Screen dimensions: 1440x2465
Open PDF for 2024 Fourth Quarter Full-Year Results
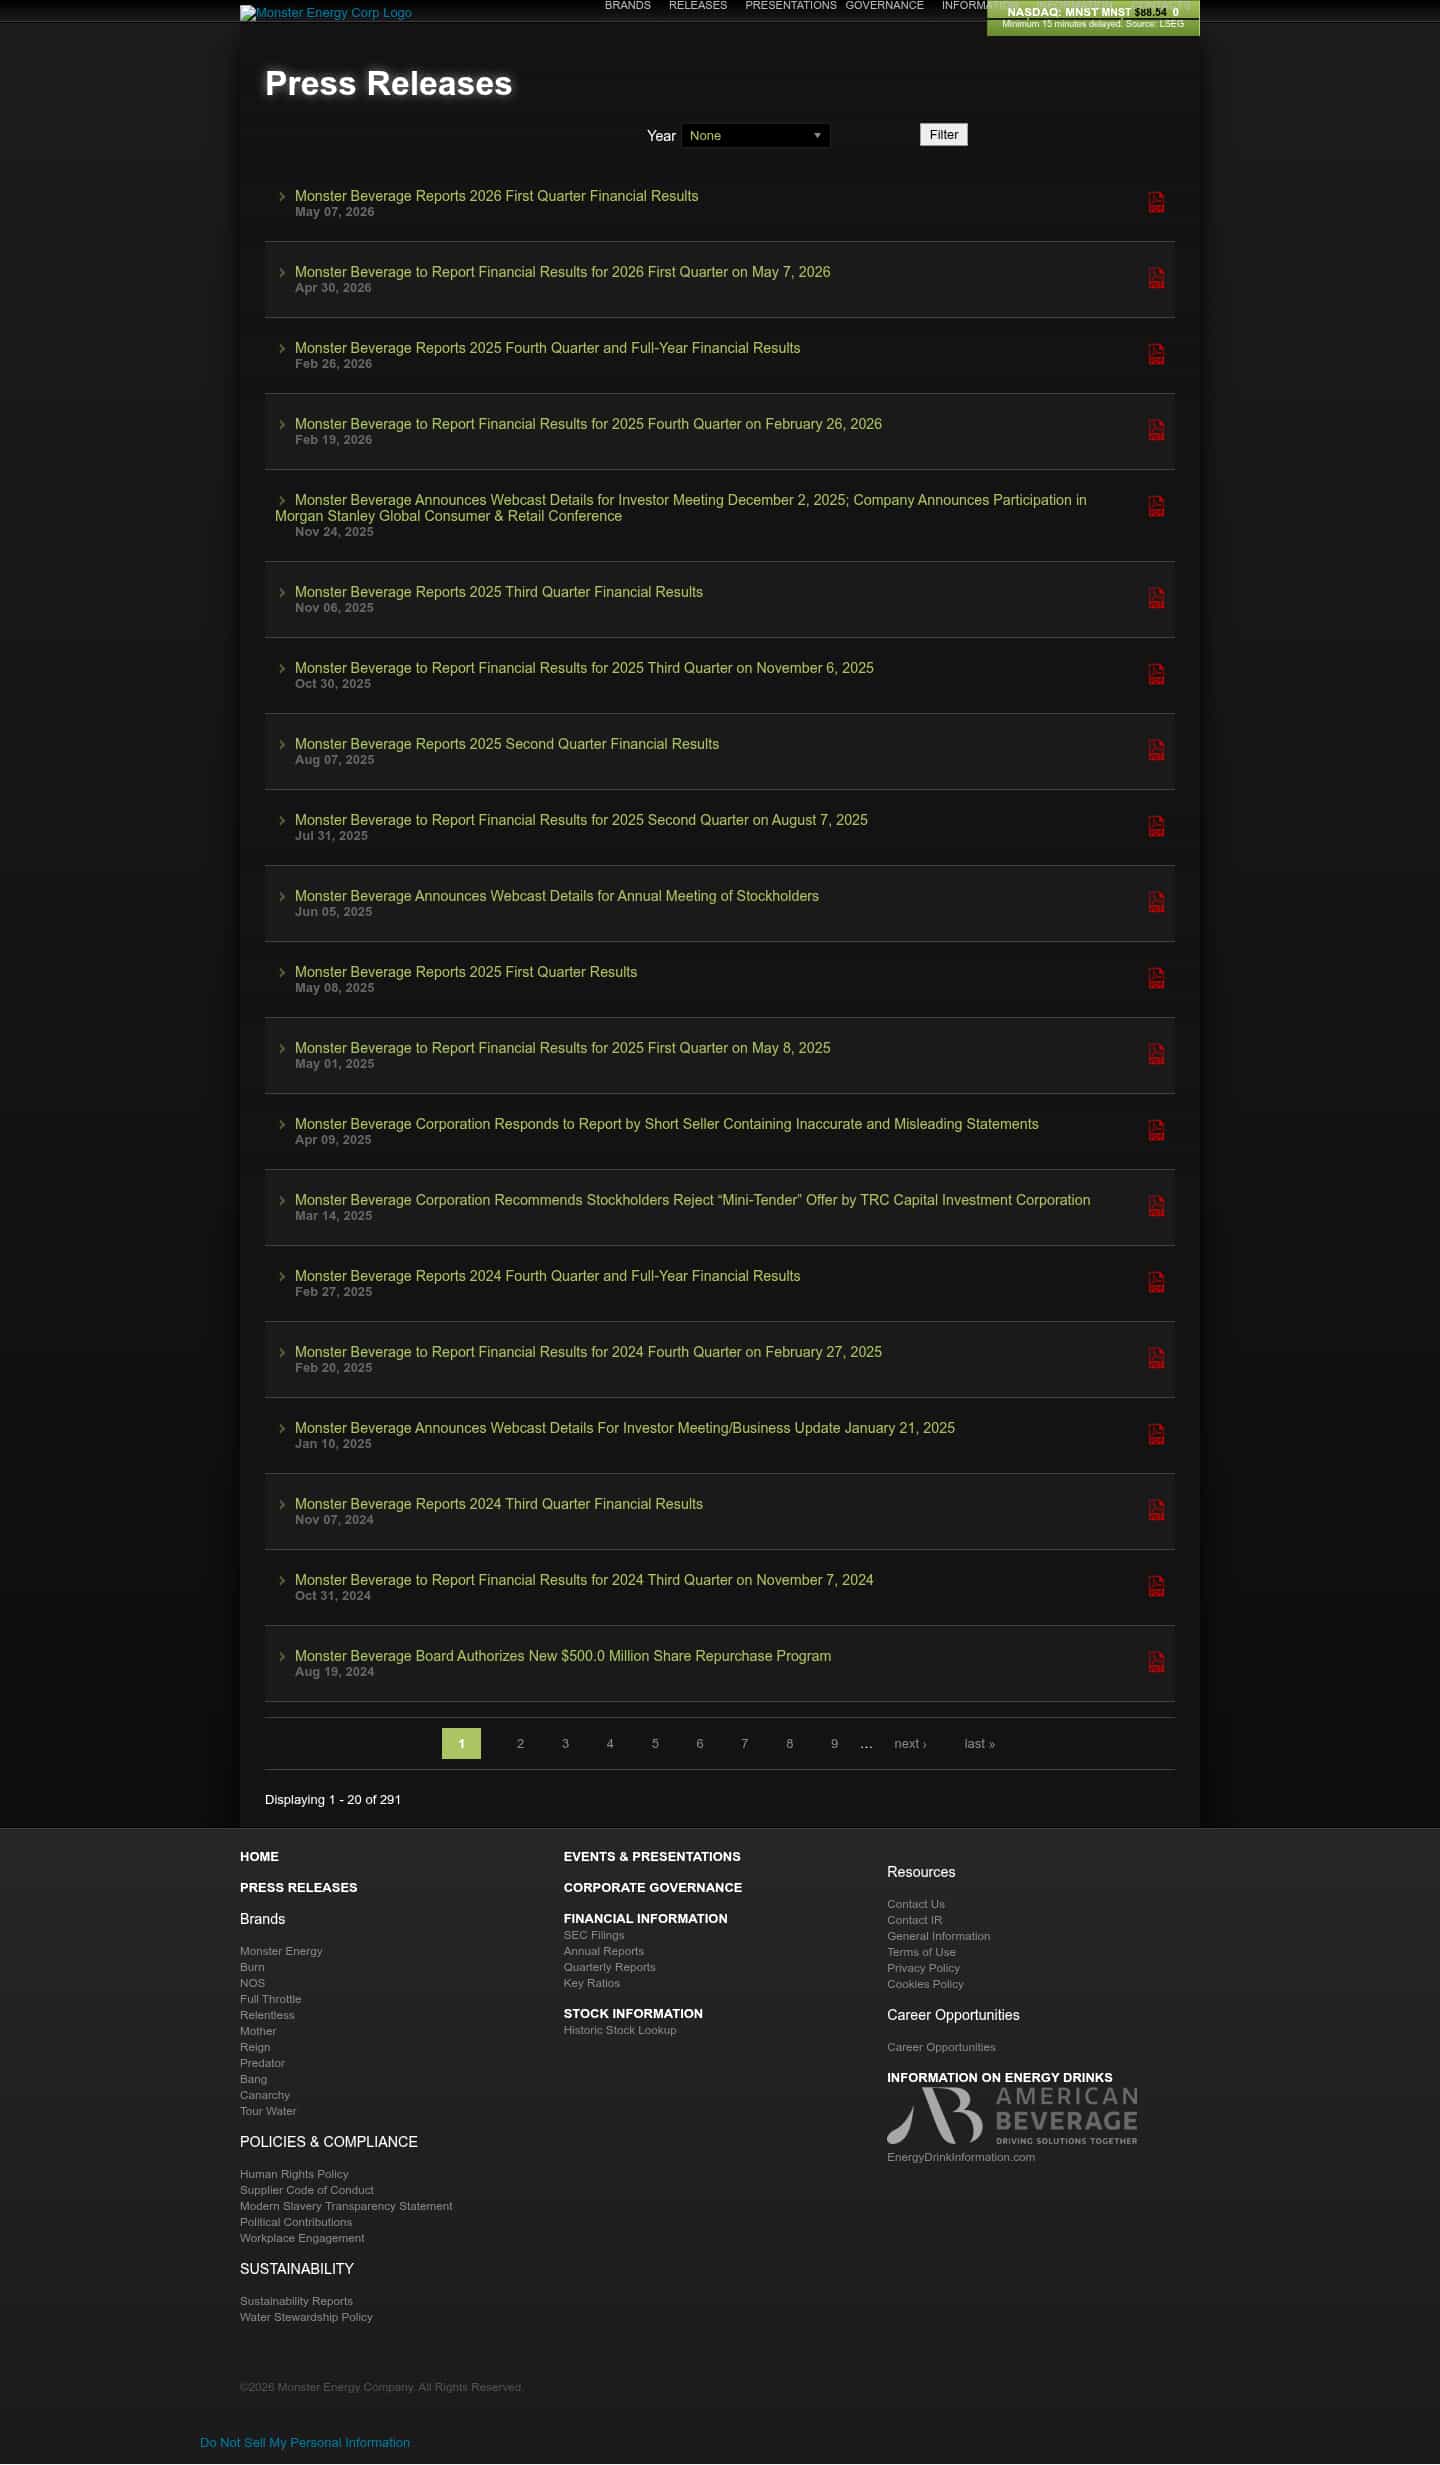click(x=1156, y=1282)
